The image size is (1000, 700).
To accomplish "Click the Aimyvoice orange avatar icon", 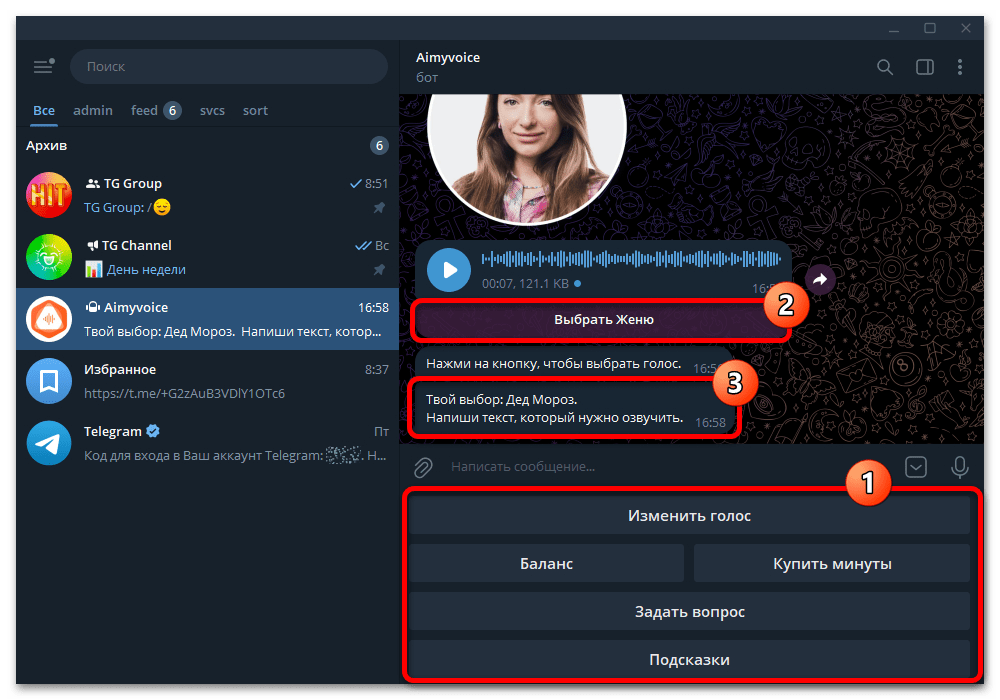I will [x=49, y=319].
